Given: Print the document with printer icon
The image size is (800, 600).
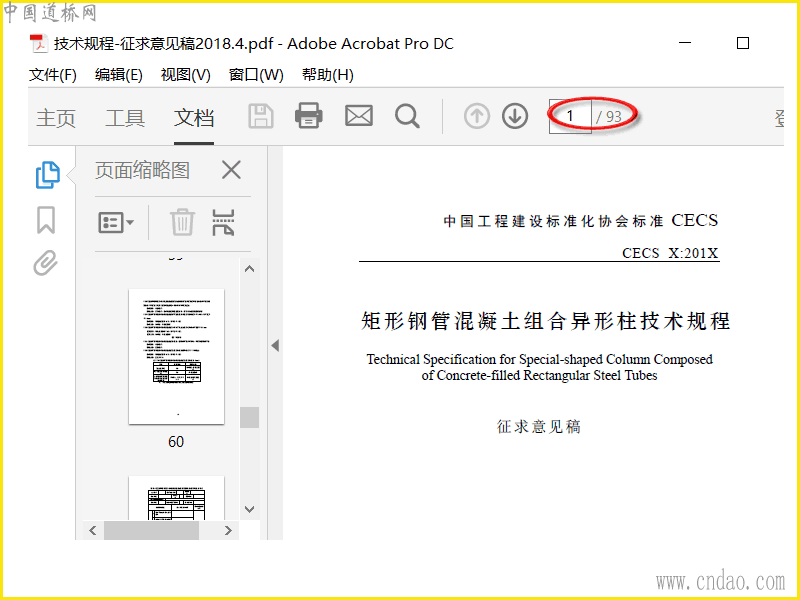Looking at the screenshot, I should tap(309, 115).
